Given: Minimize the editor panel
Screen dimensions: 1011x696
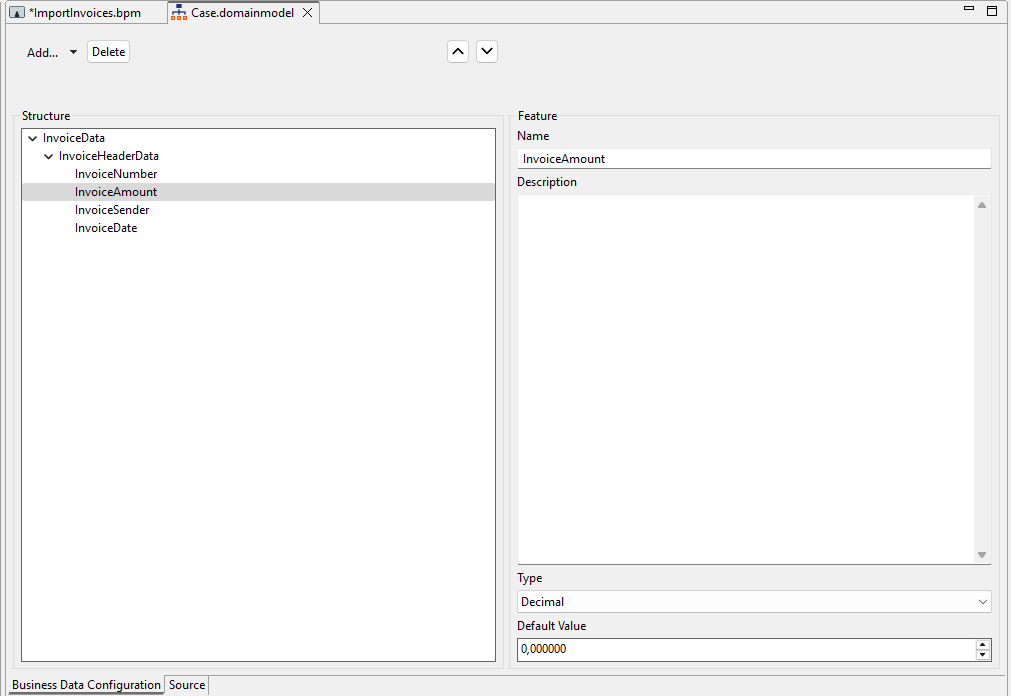Looking at the screenshot, I should 968,9.
